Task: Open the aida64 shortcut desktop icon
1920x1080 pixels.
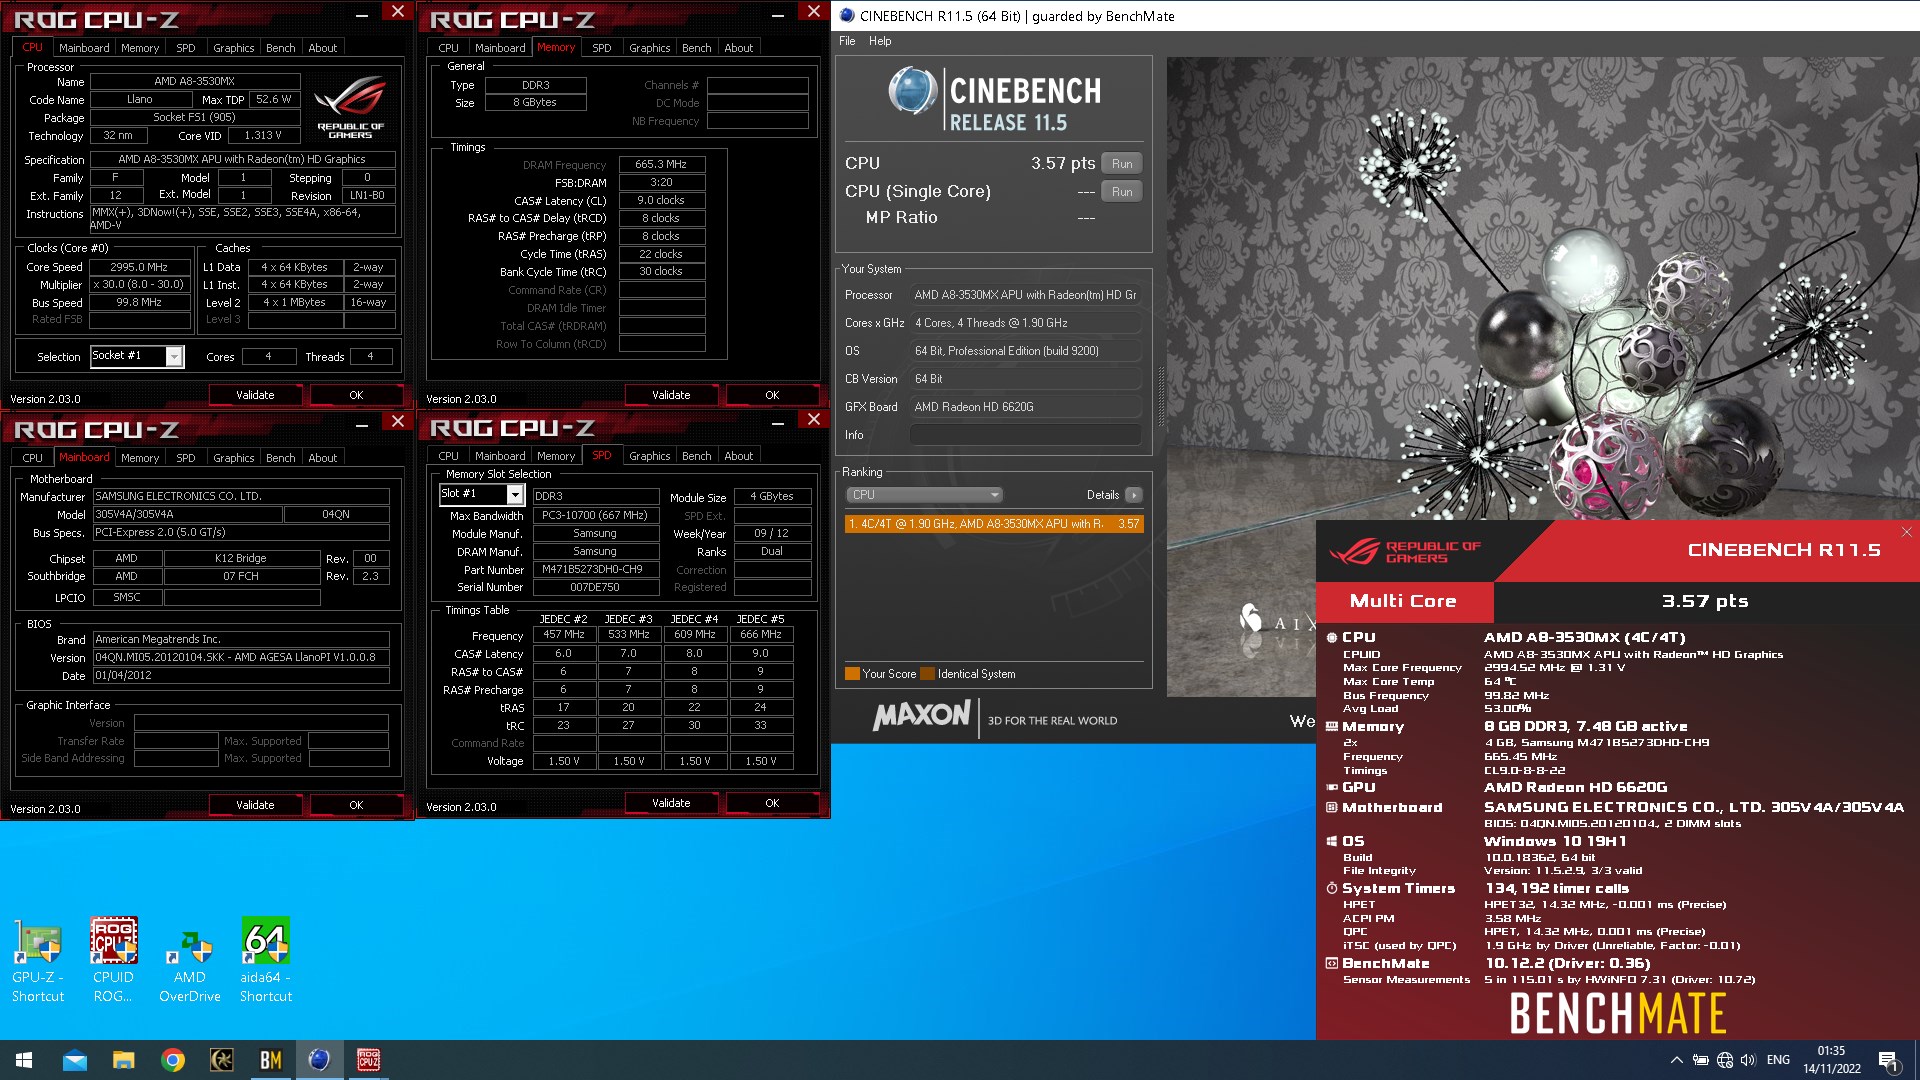Action: [x=266, y=958]
